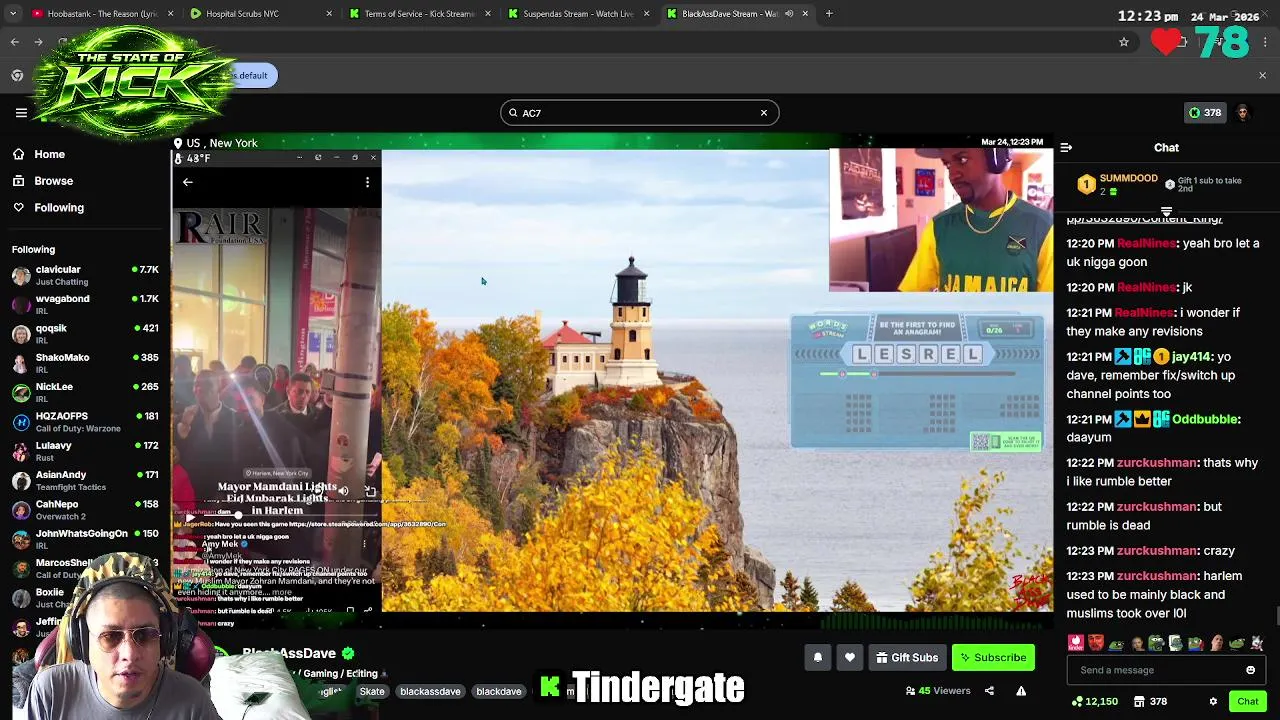Open the Kick balance 378 in header
The image size is (1280, 720).
click(1203, 113)
